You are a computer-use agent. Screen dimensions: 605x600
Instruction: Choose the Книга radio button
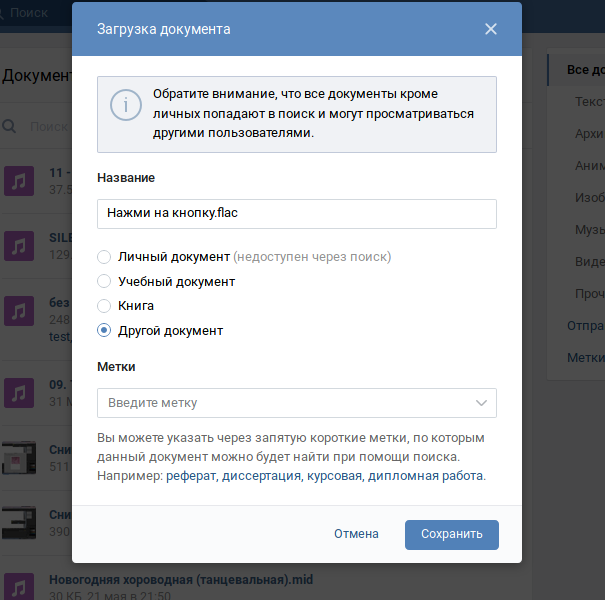click(x=104, y=306)
